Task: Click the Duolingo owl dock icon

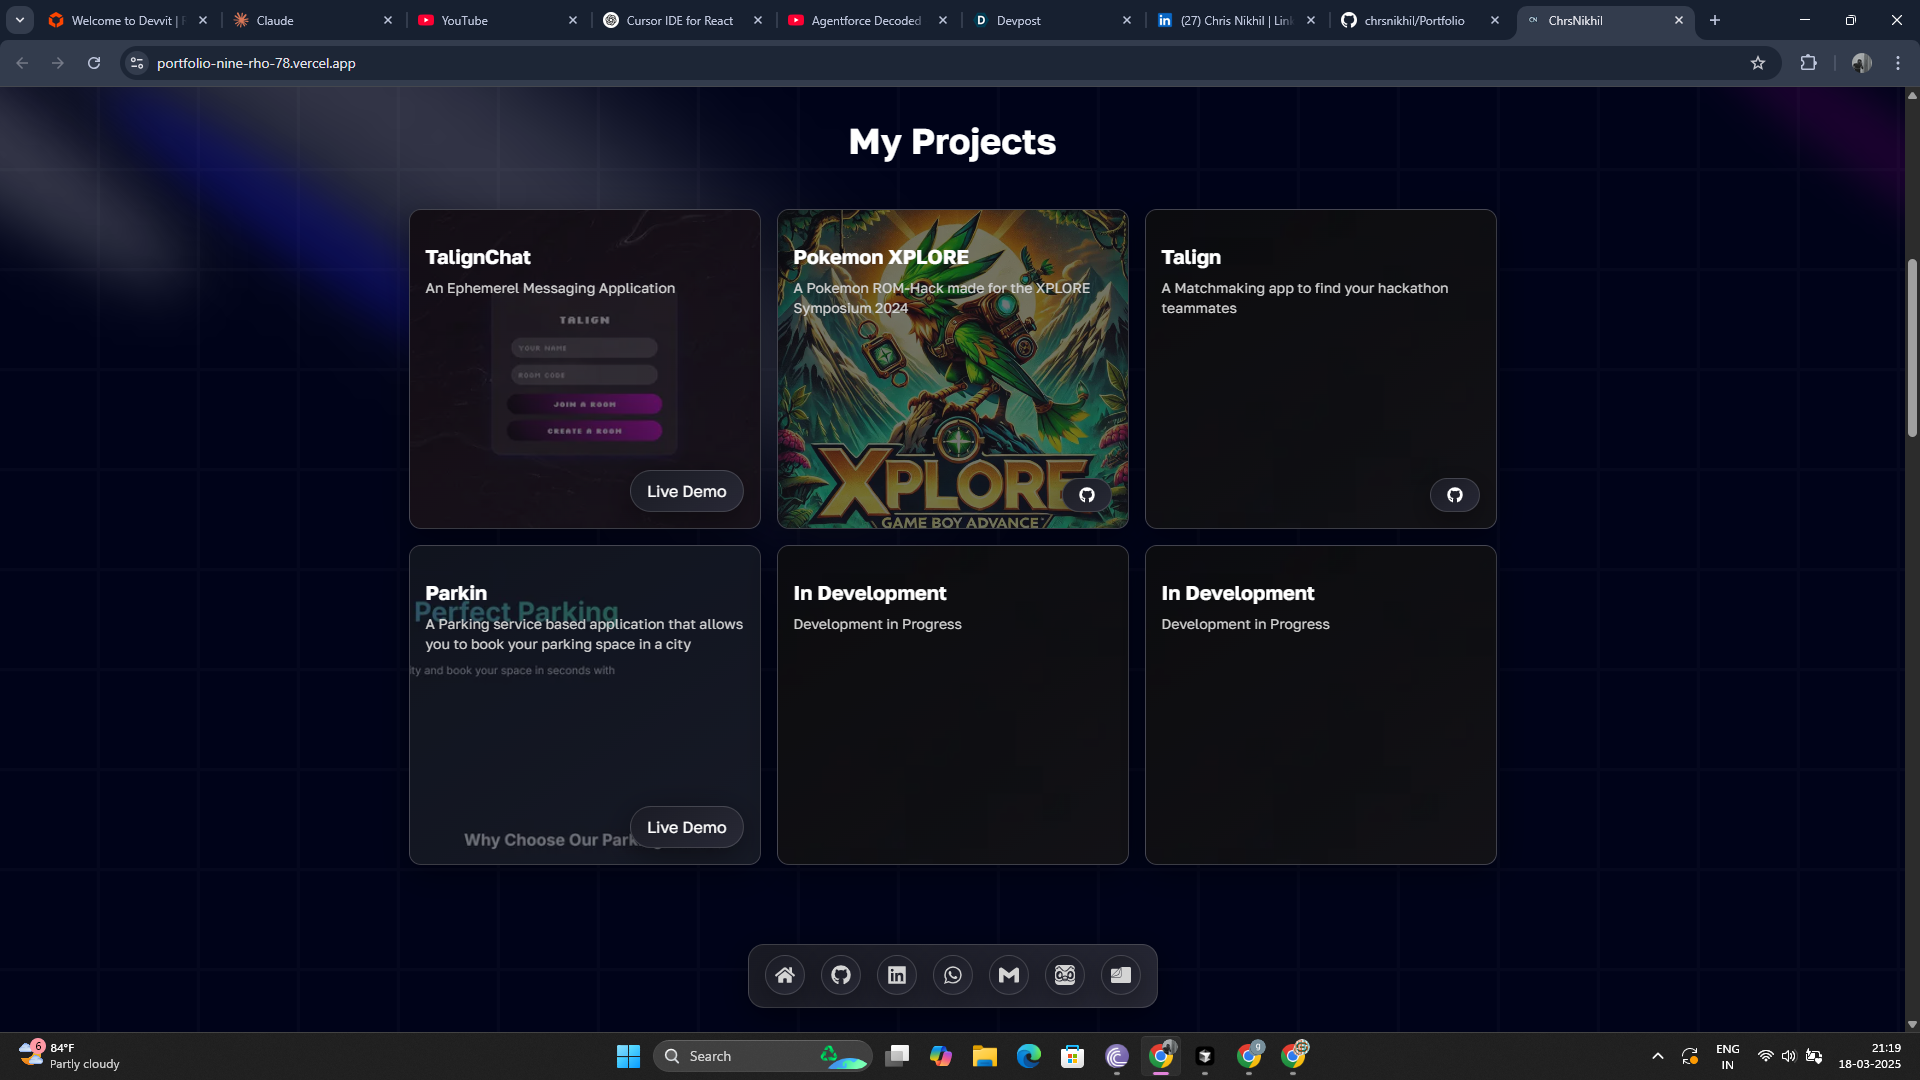Action: (x=1065, y=975)
